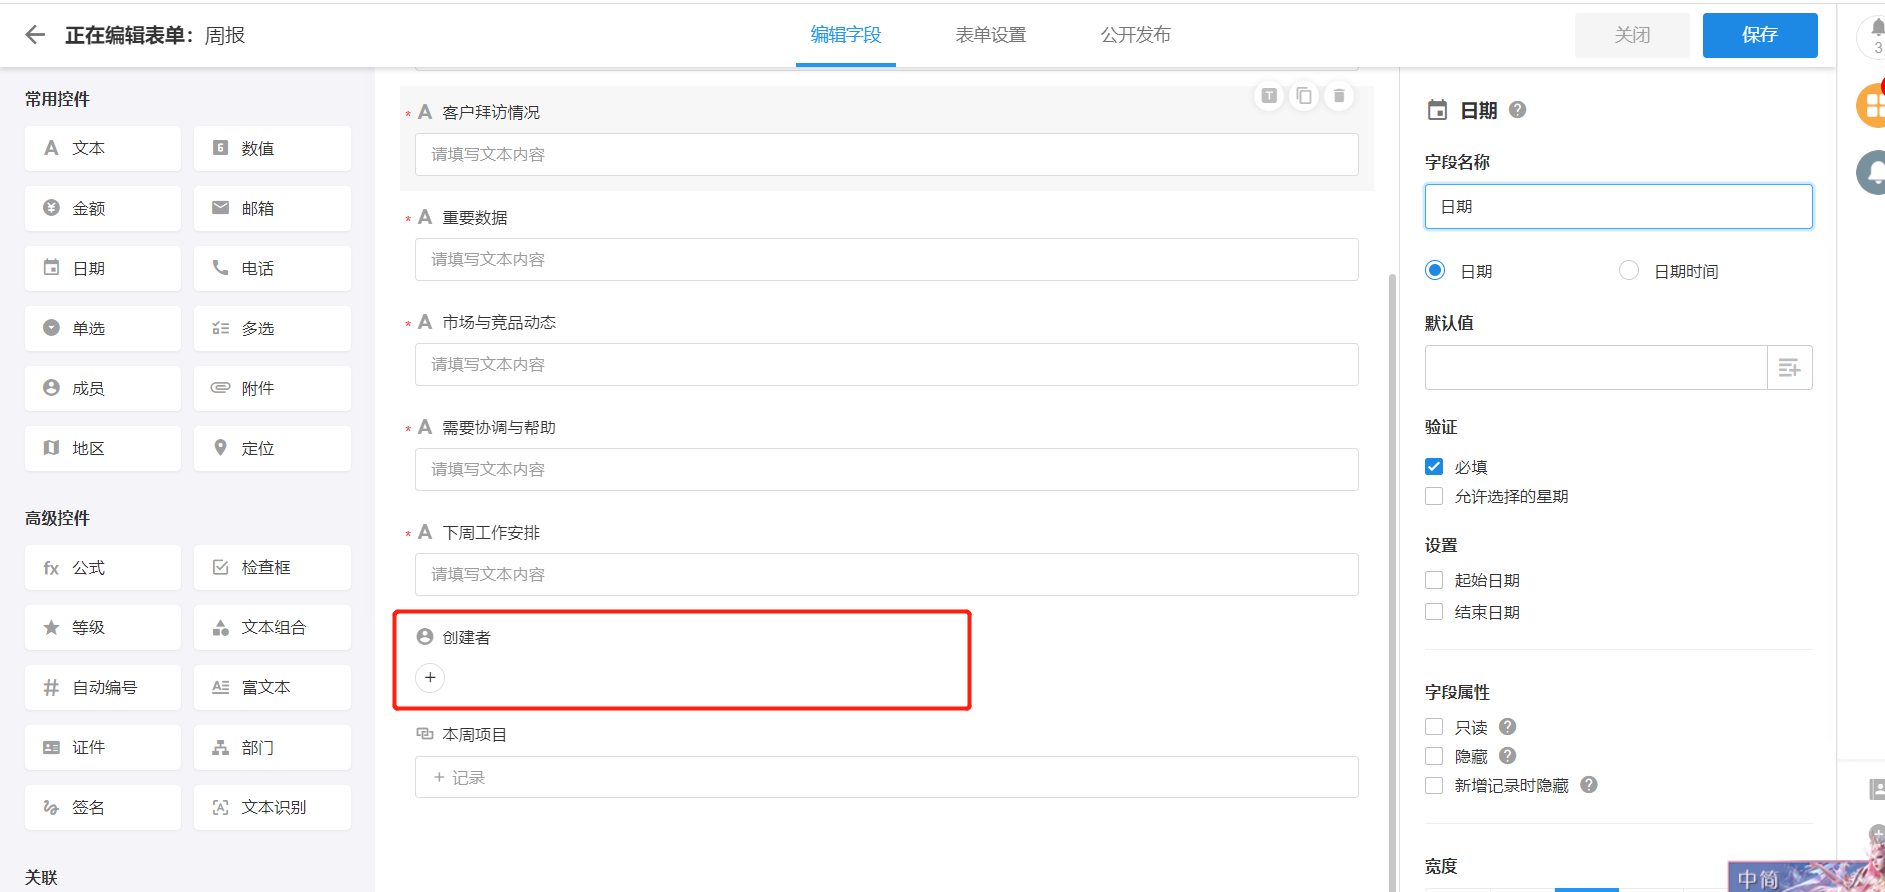
Task: Add a record in 本周项目
Action: pos(886,777)
